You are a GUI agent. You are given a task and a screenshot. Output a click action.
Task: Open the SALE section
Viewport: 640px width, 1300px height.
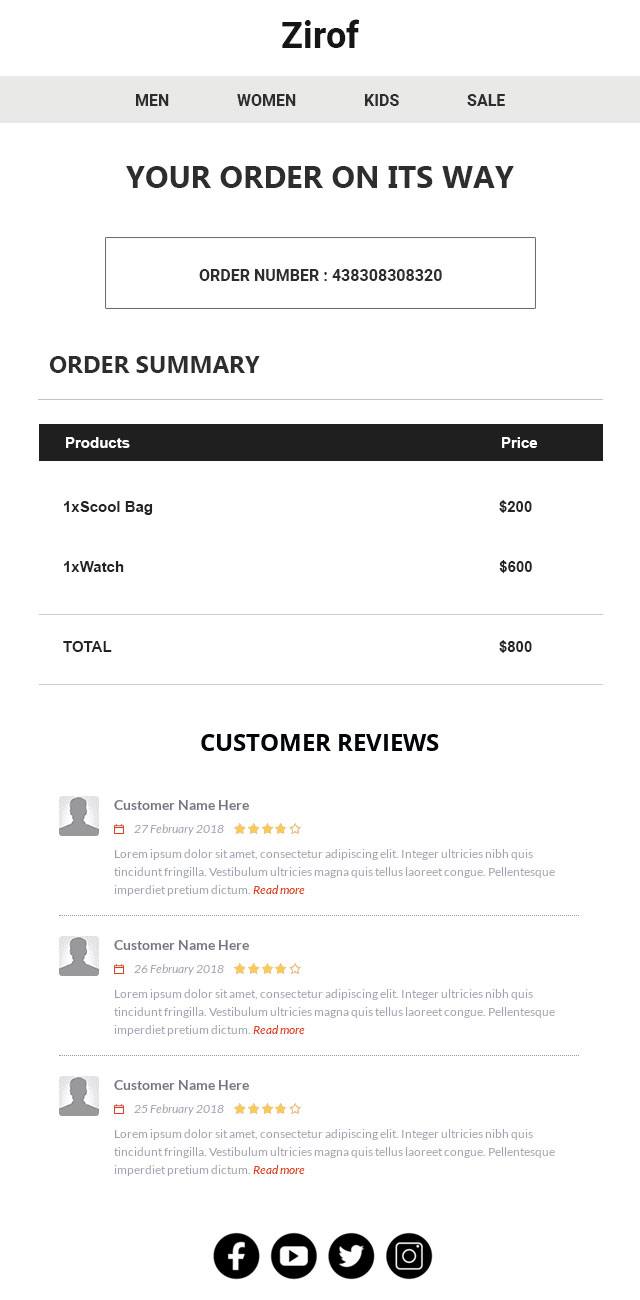pos(486,100)
